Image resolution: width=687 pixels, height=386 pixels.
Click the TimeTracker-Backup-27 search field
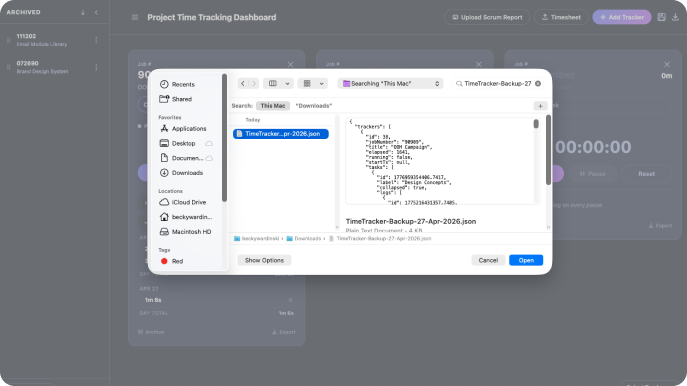coord(497,83)
